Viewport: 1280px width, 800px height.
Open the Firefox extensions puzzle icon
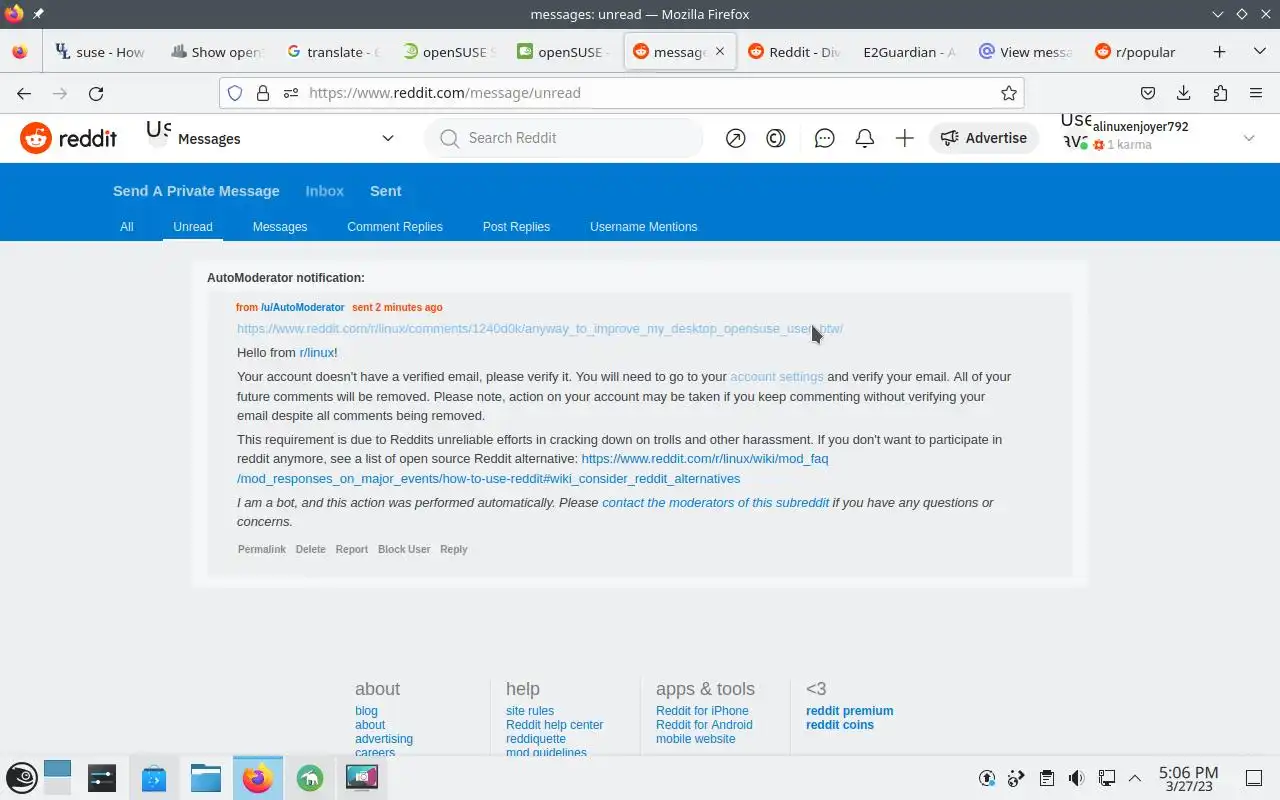point(1220,93)
